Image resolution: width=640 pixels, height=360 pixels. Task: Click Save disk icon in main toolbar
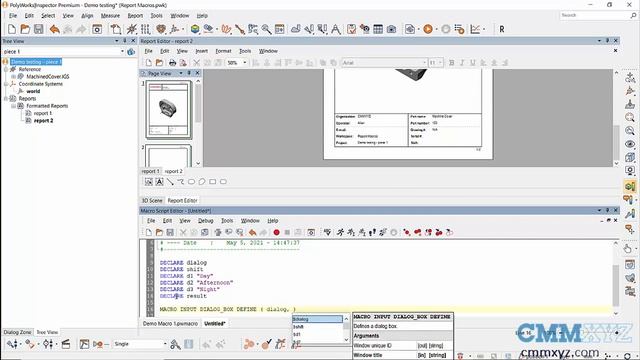[x=38, y=29]
